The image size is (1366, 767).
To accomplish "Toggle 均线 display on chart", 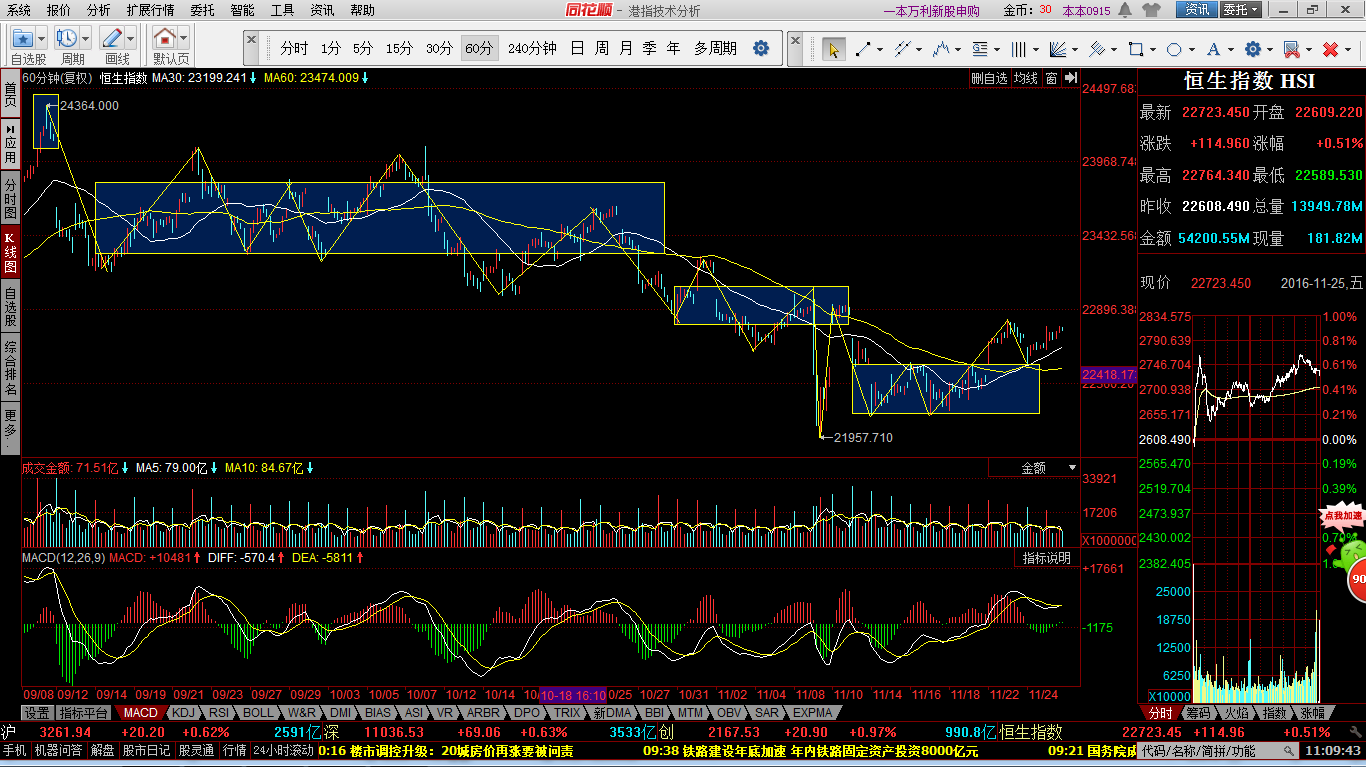I will tap(1026, 78).
